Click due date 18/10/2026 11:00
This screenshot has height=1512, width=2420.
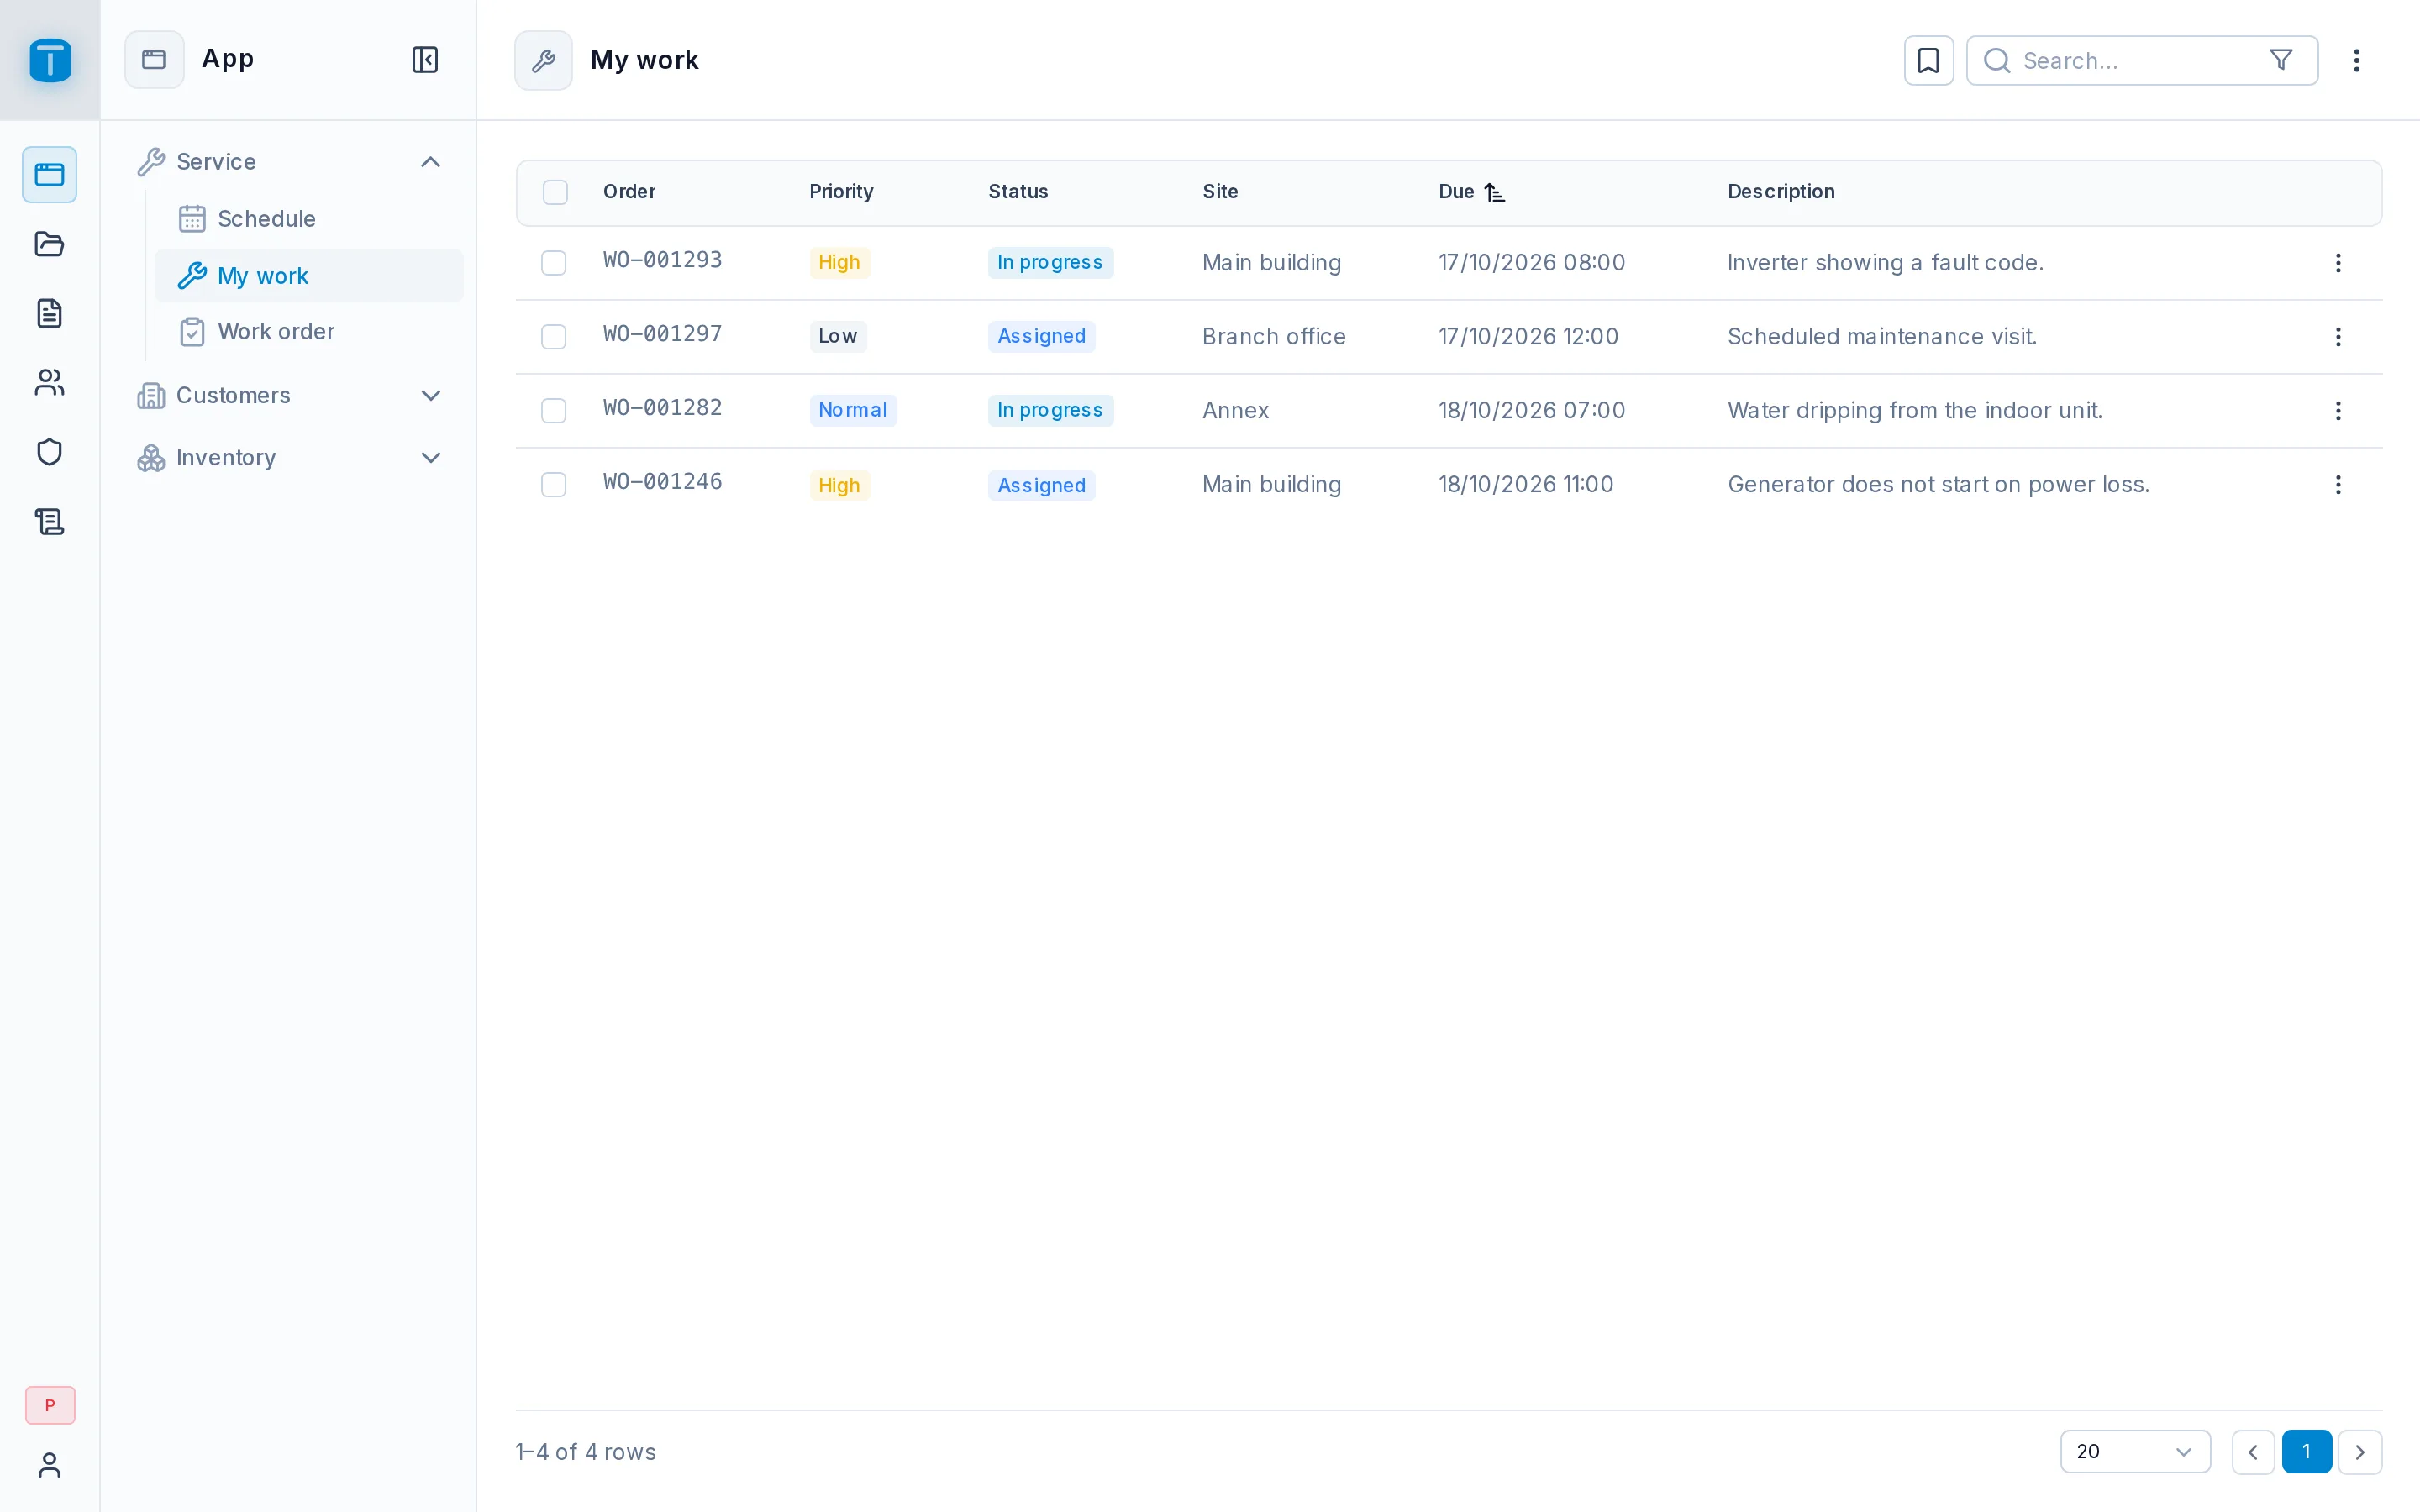coord(1526,485)
